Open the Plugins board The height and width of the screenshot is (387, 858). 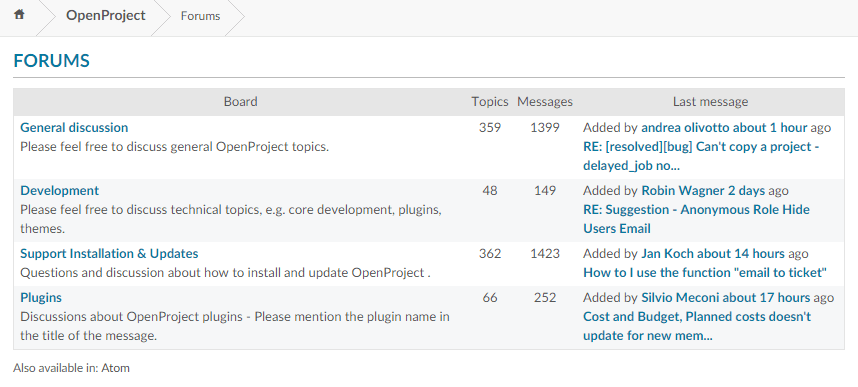[41, 298]
